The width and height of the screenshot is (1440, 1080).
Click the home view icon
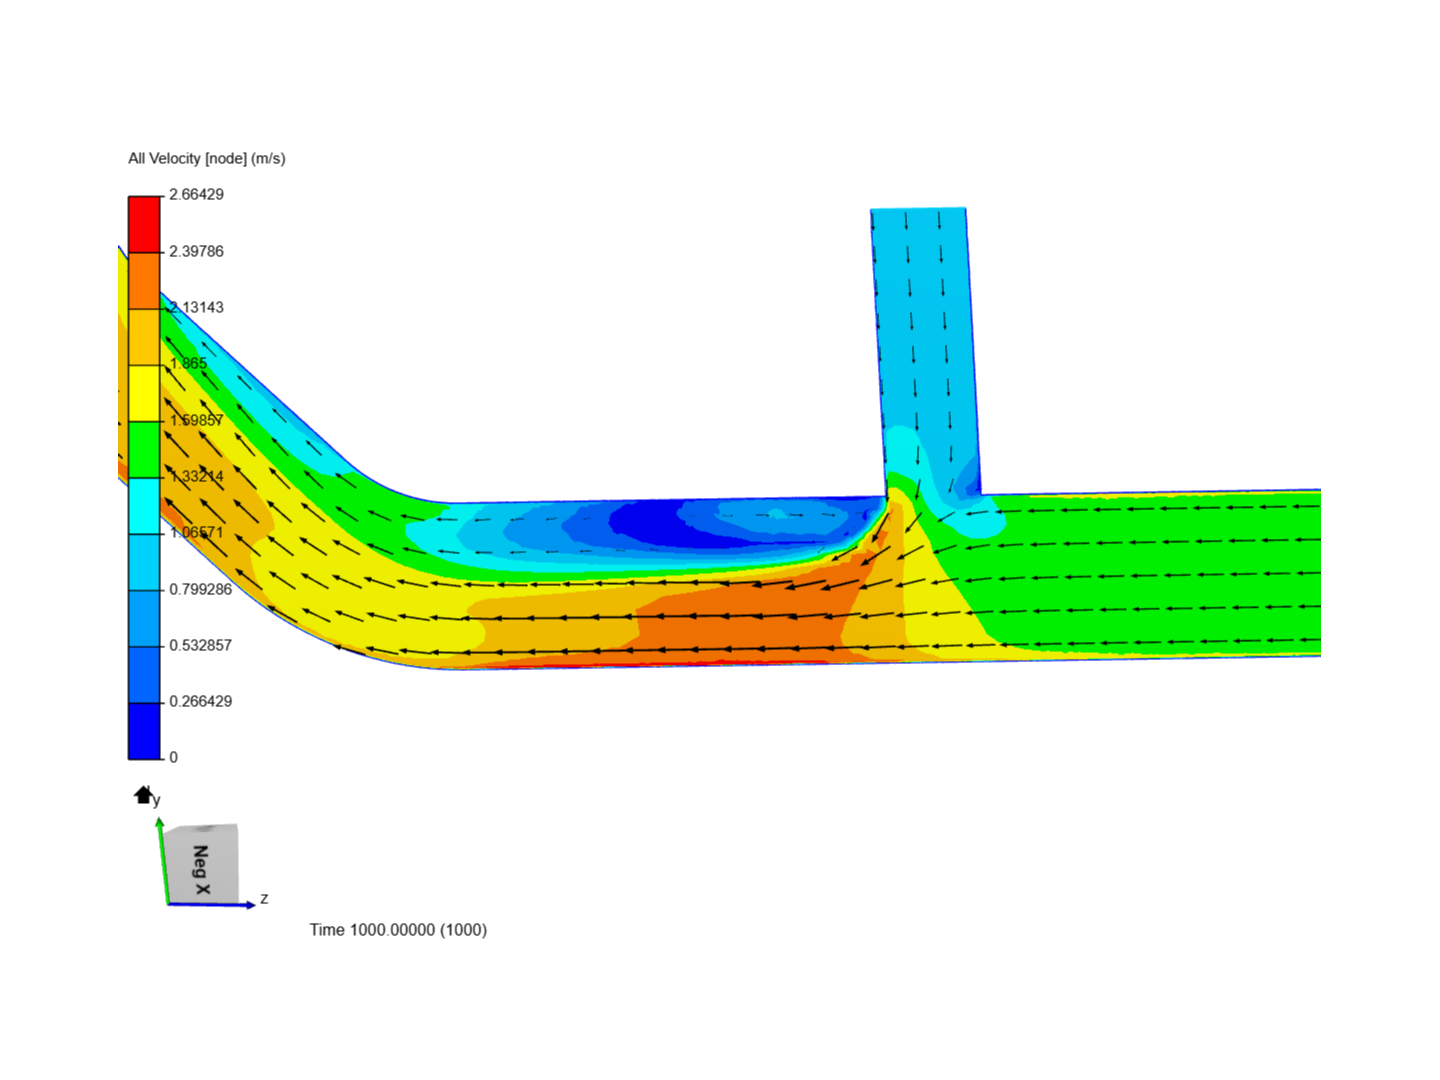[143, 795]
